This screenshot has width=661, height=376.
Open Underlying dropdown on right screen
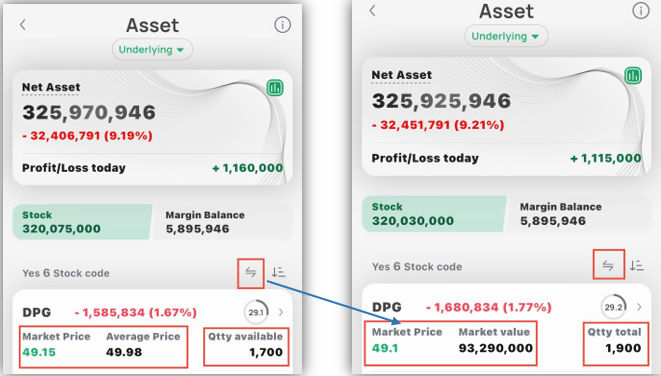coord(506,36)
